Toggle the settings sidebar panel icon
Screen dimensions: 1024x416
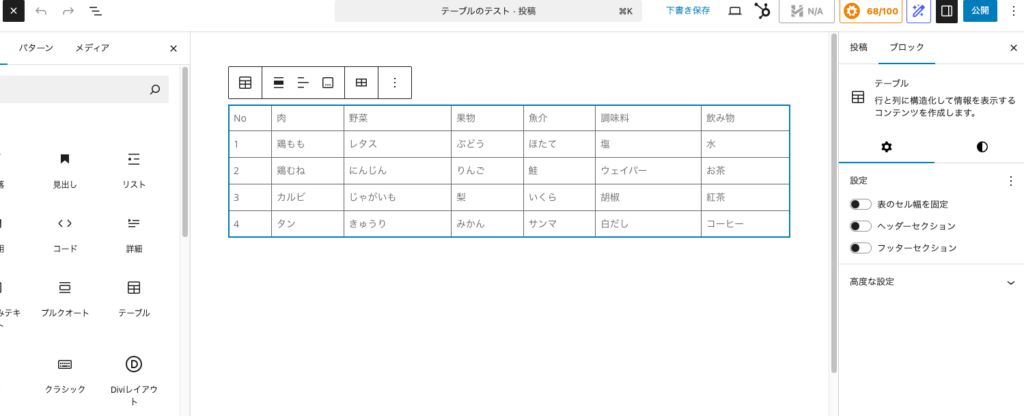(x=946, y=11)
